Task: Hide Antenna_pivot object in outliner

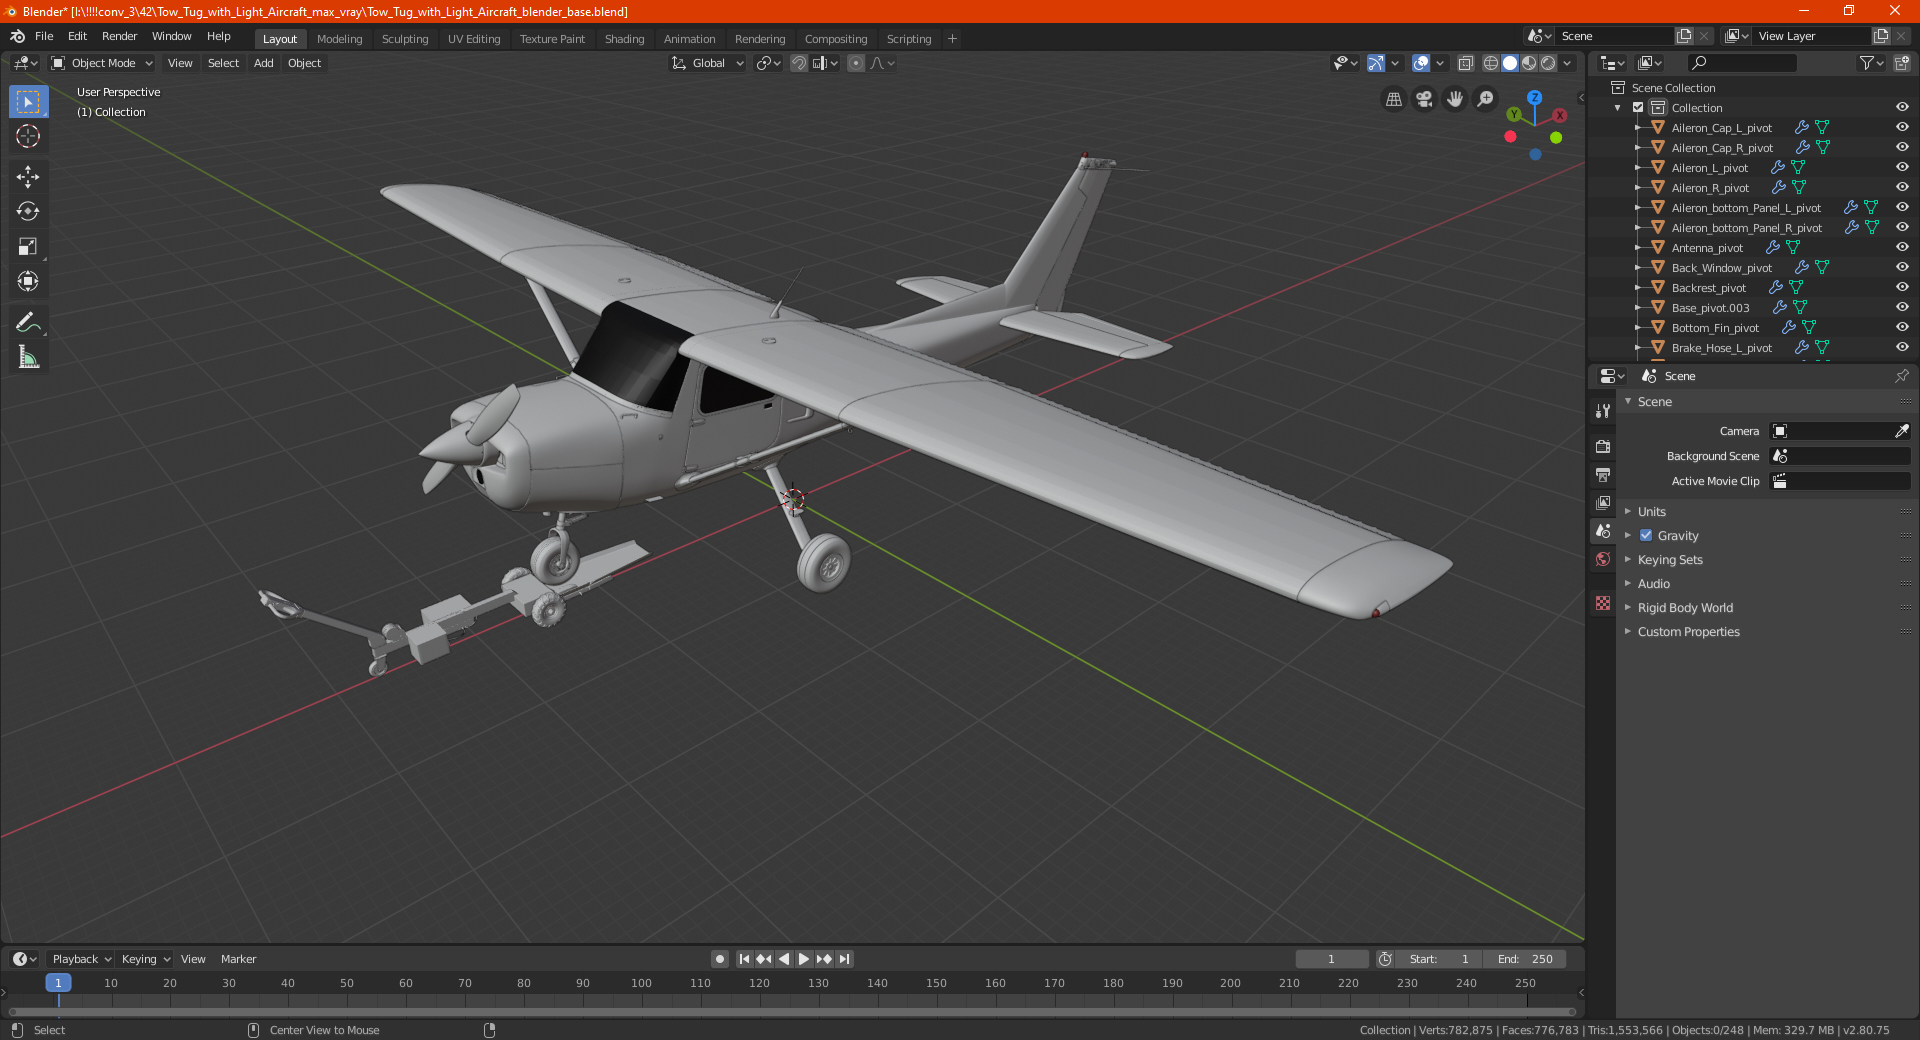Action: point(1902,248)
